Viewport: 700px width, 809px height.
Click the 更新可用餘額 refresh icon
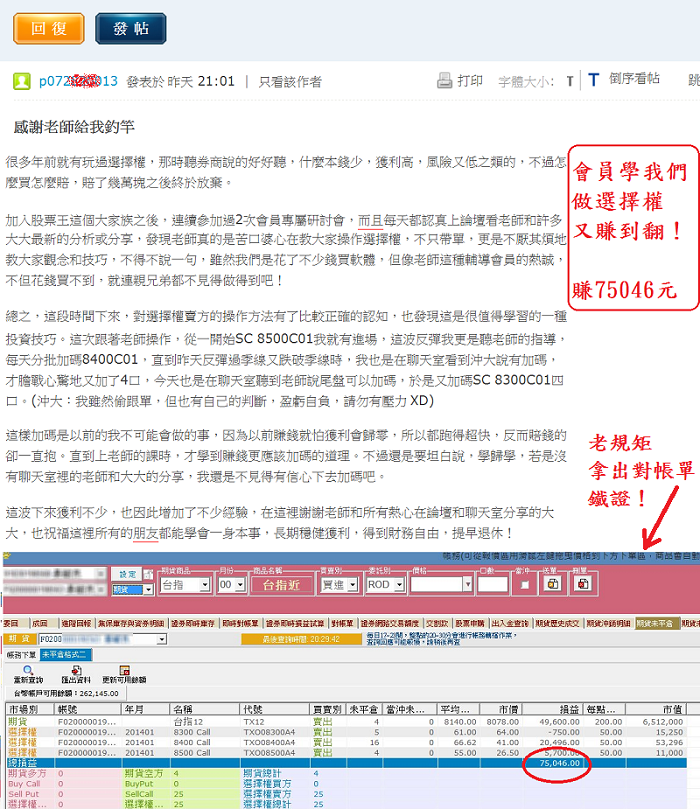124,670
